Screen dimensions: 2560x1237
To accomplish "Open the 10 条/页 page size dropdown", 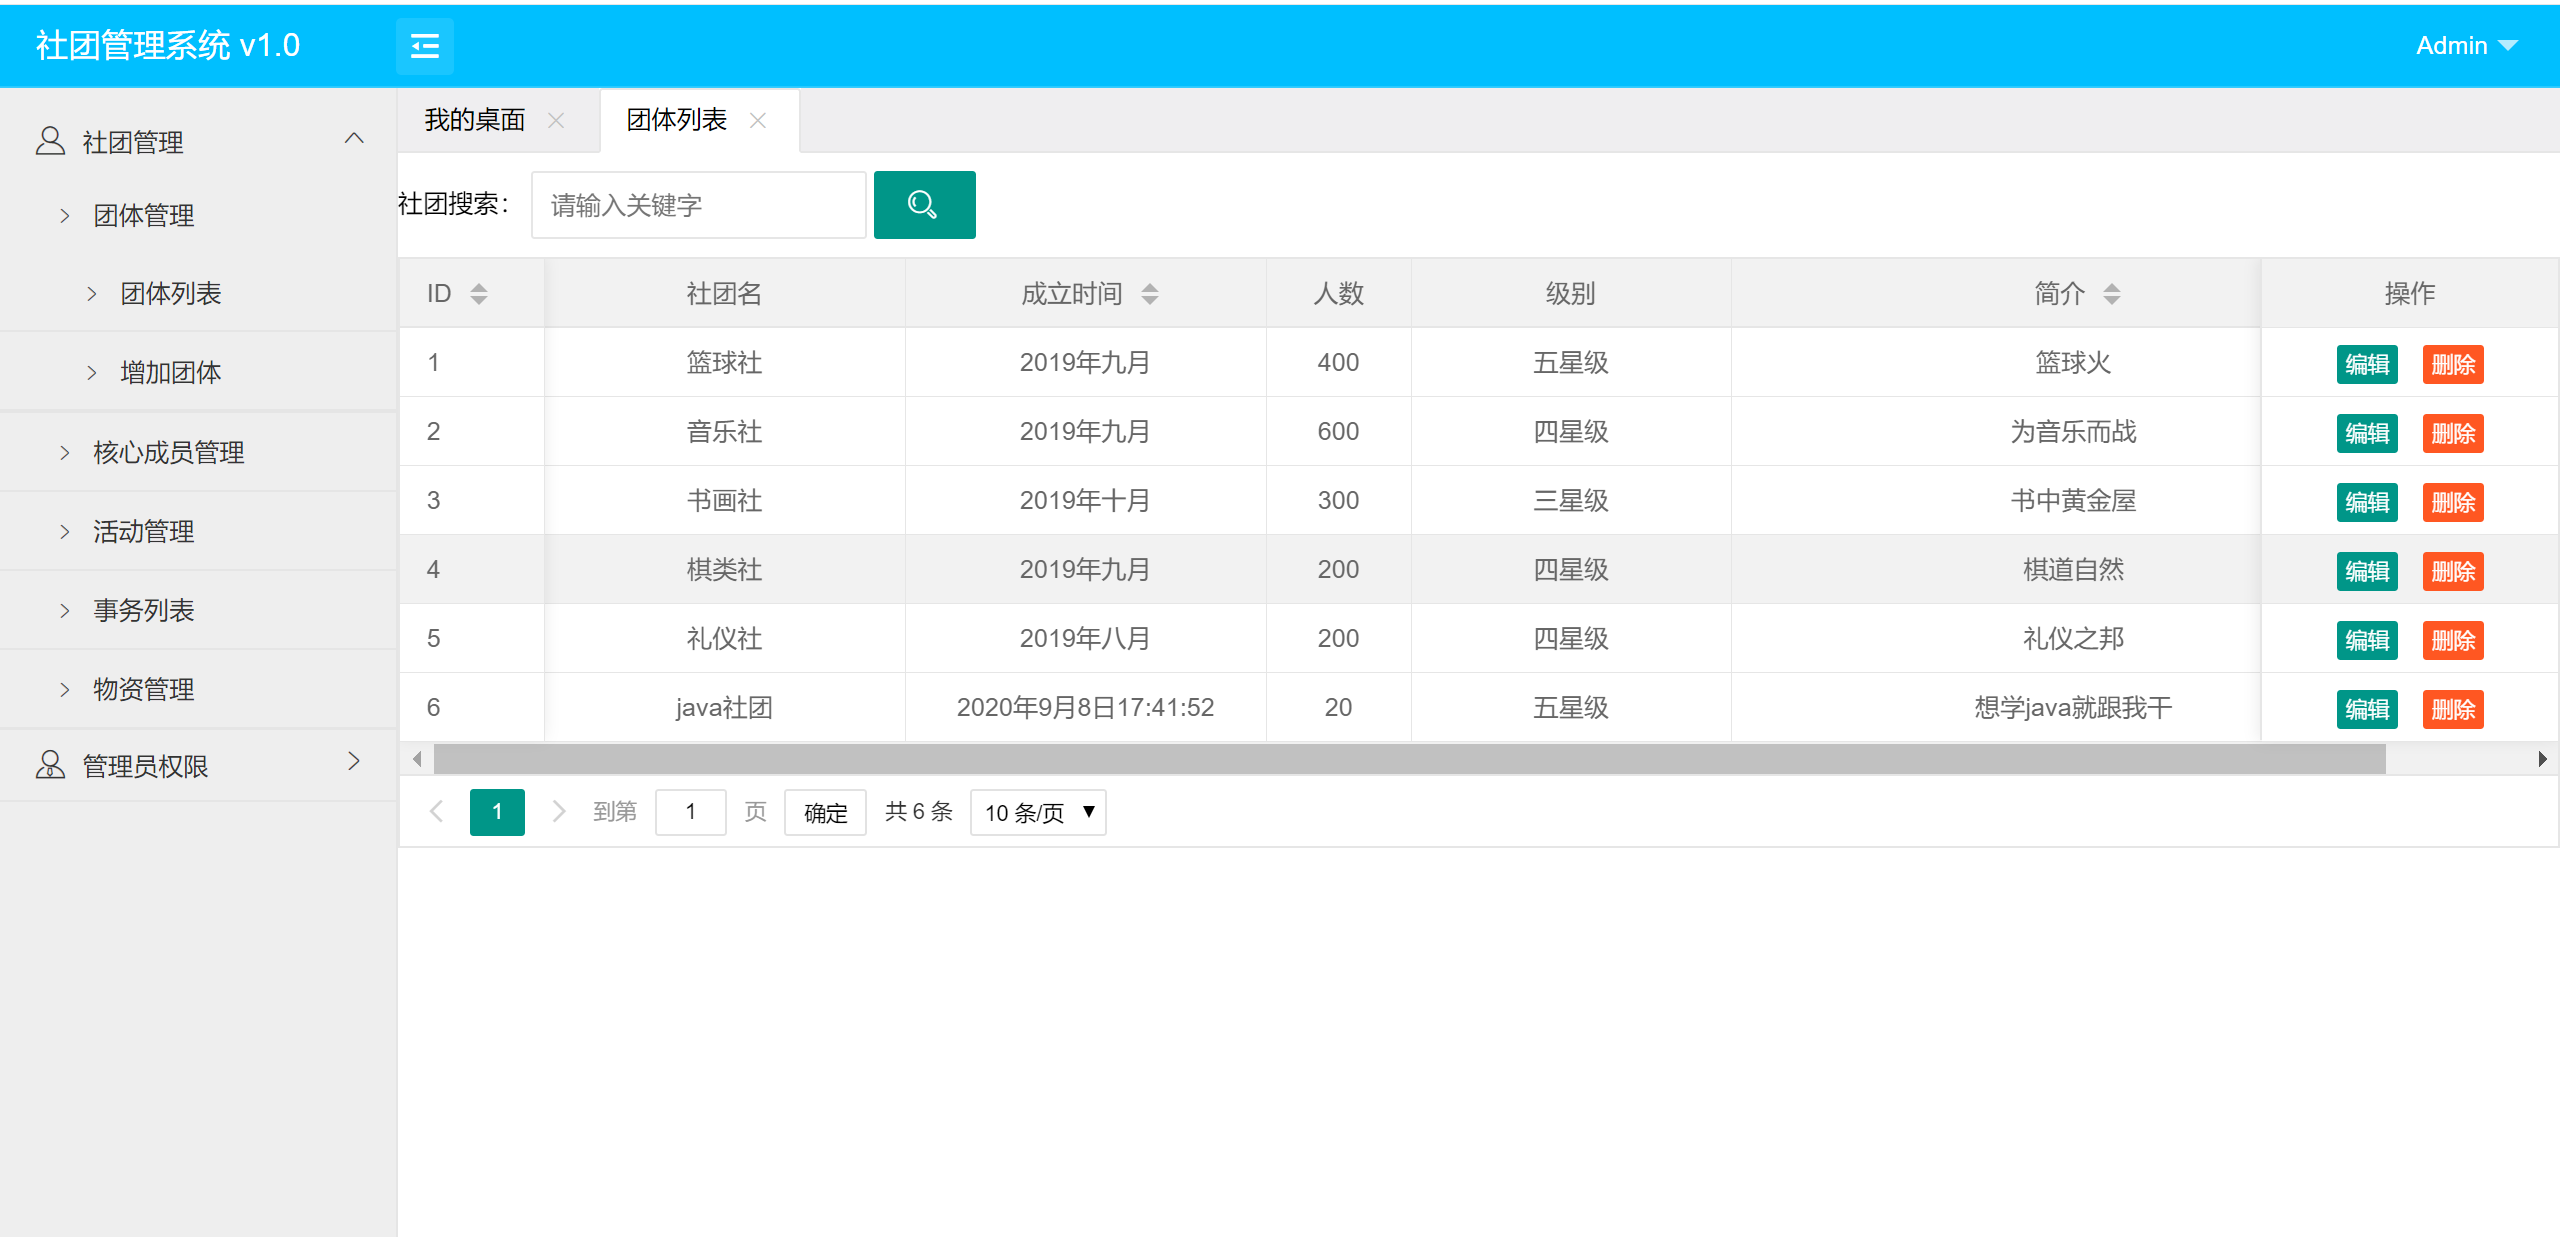I will point(1037,812).
